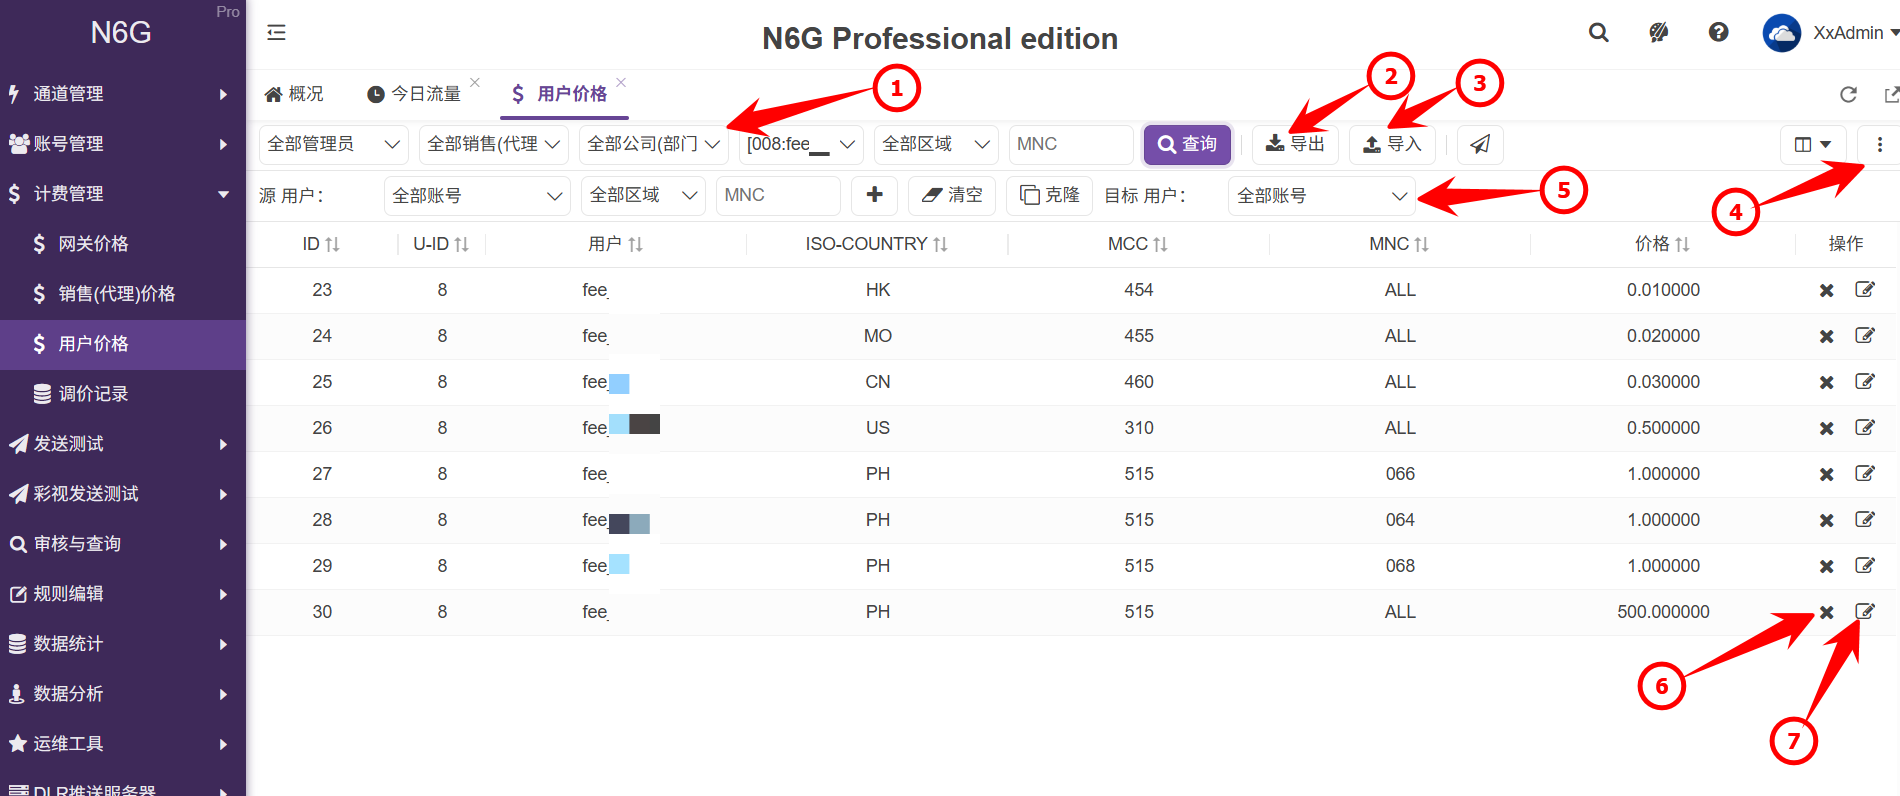Open the 全部管理员 dropdown
The width and height of the screenshot is (1900, 796).
334,144
